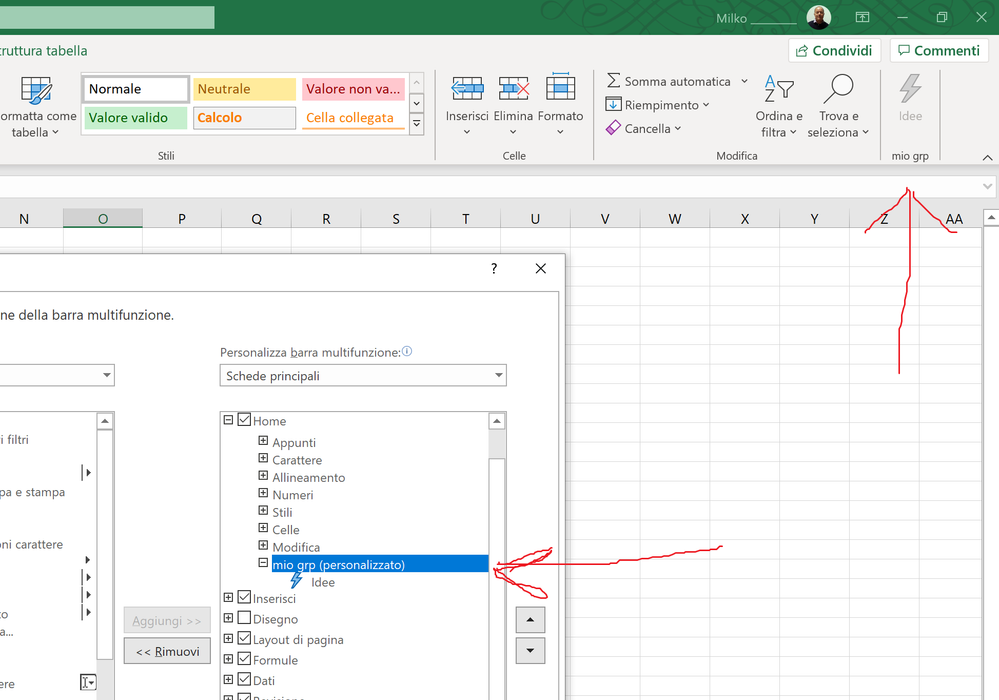
Task: Enable the Disegno tab checkbox
Action: (x=244, y=619)
